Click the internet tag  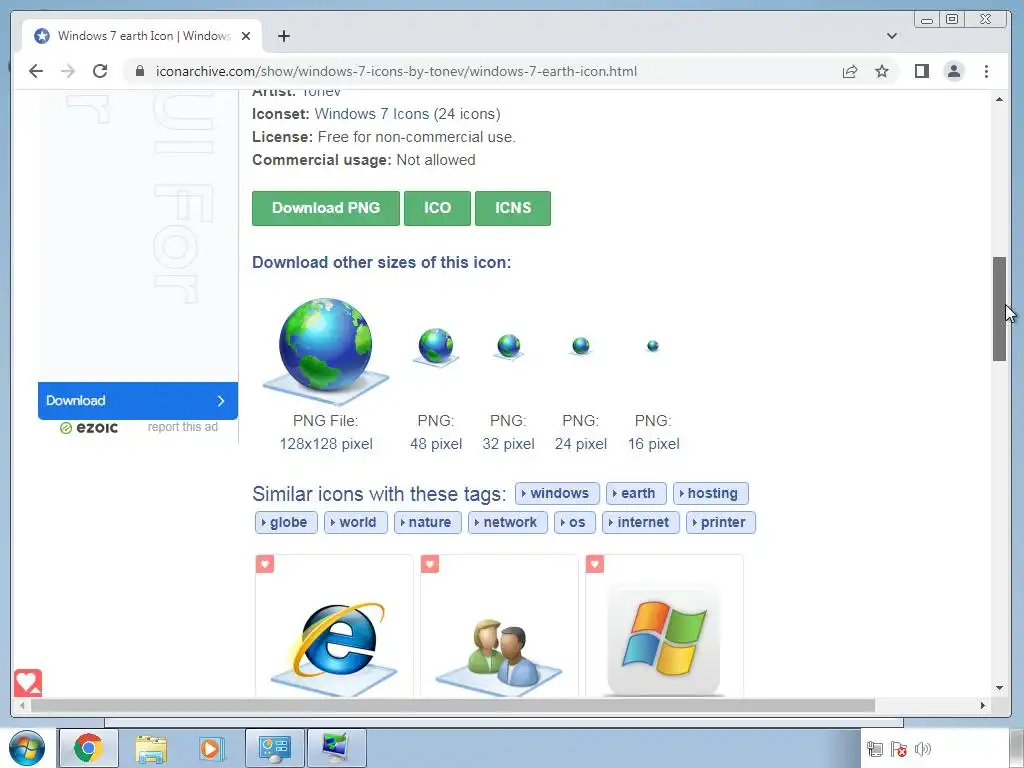tap(641, 522)
